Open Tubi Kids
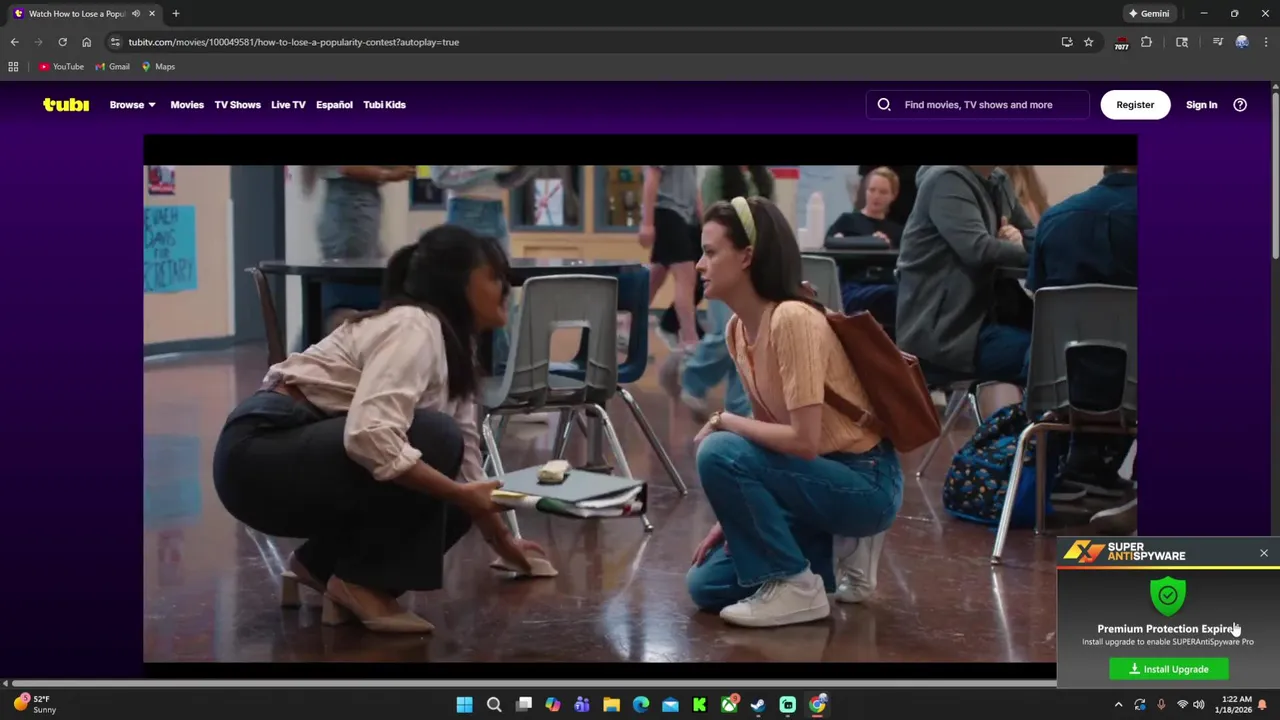 [384, 104]
